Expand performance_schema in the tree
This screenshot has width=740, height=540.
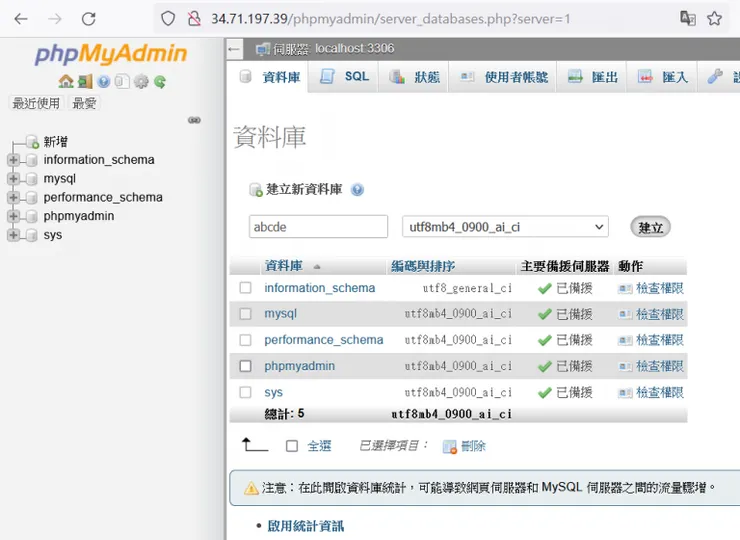tap(13, 197)
